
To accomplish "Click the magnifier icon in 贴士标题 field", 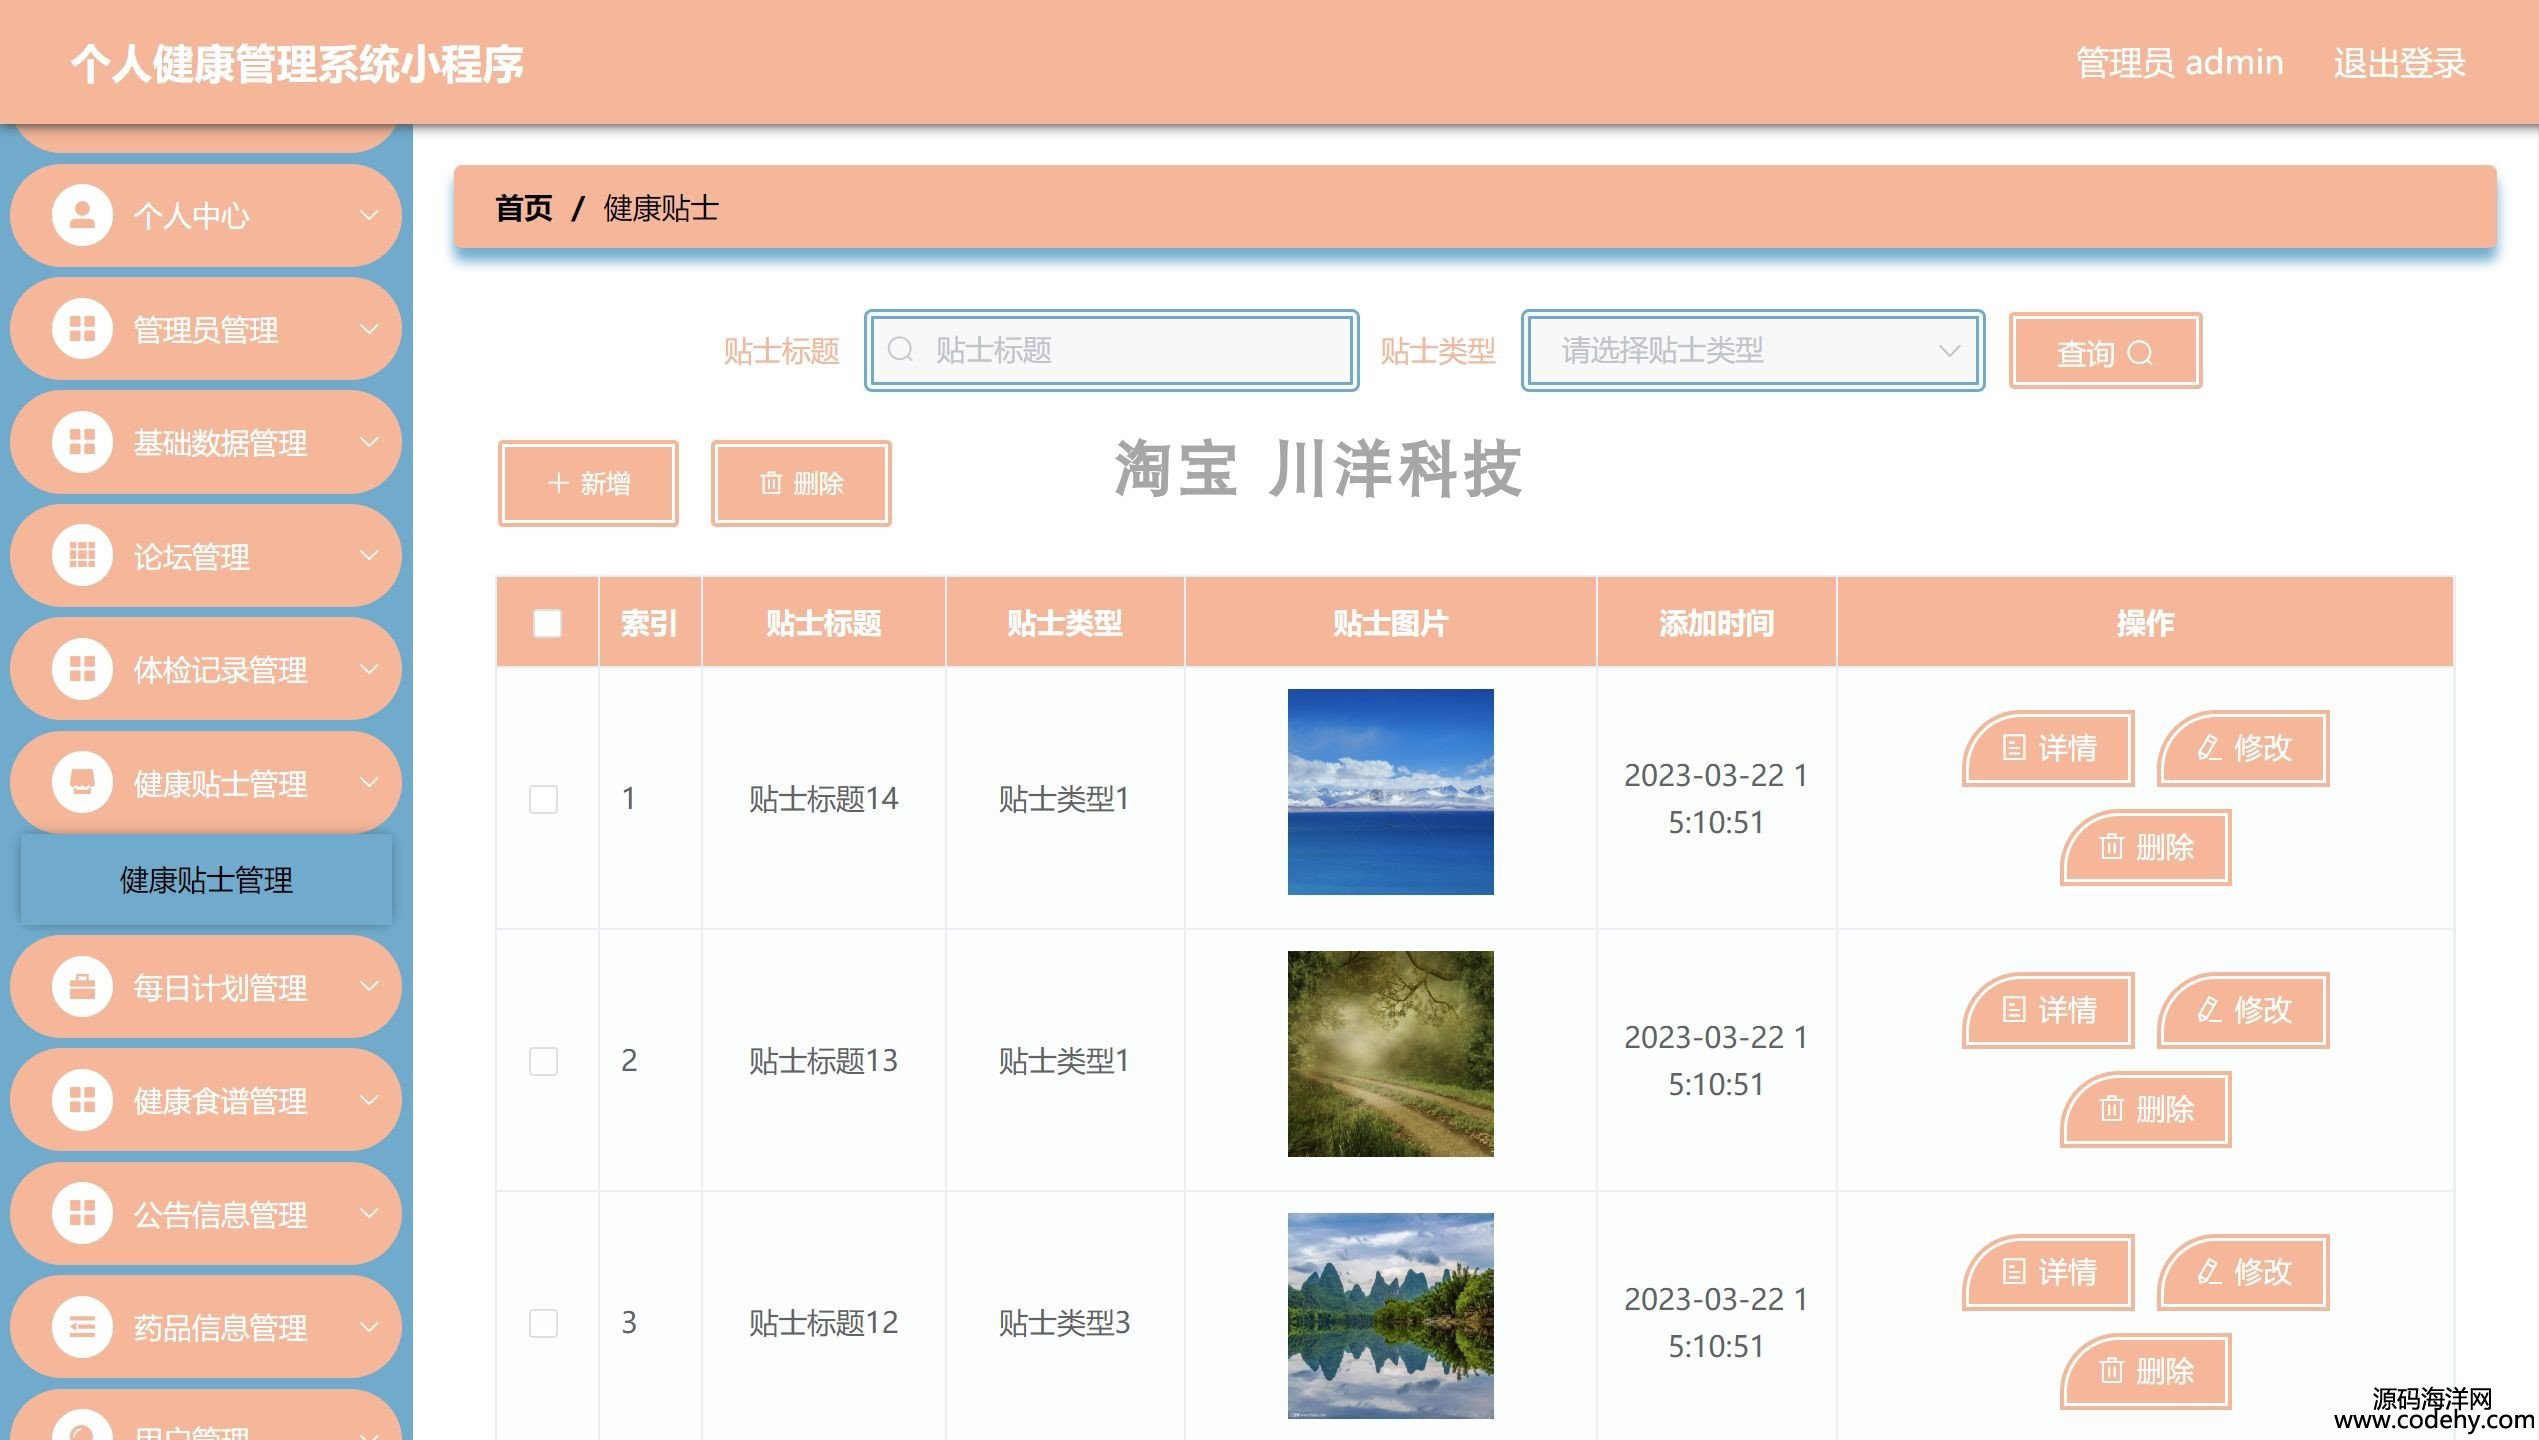I will click(x=900, y=350).
